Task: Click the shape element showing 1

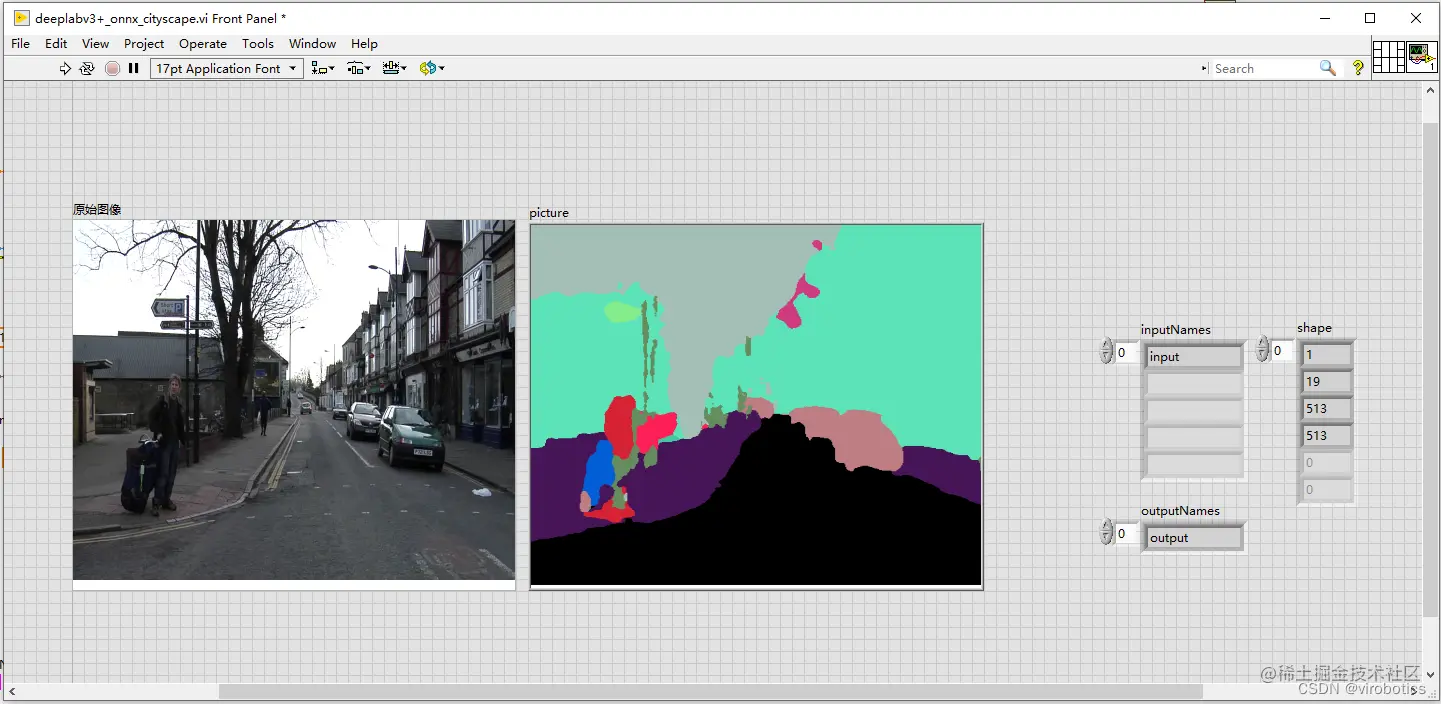Action: (1327, 354)
